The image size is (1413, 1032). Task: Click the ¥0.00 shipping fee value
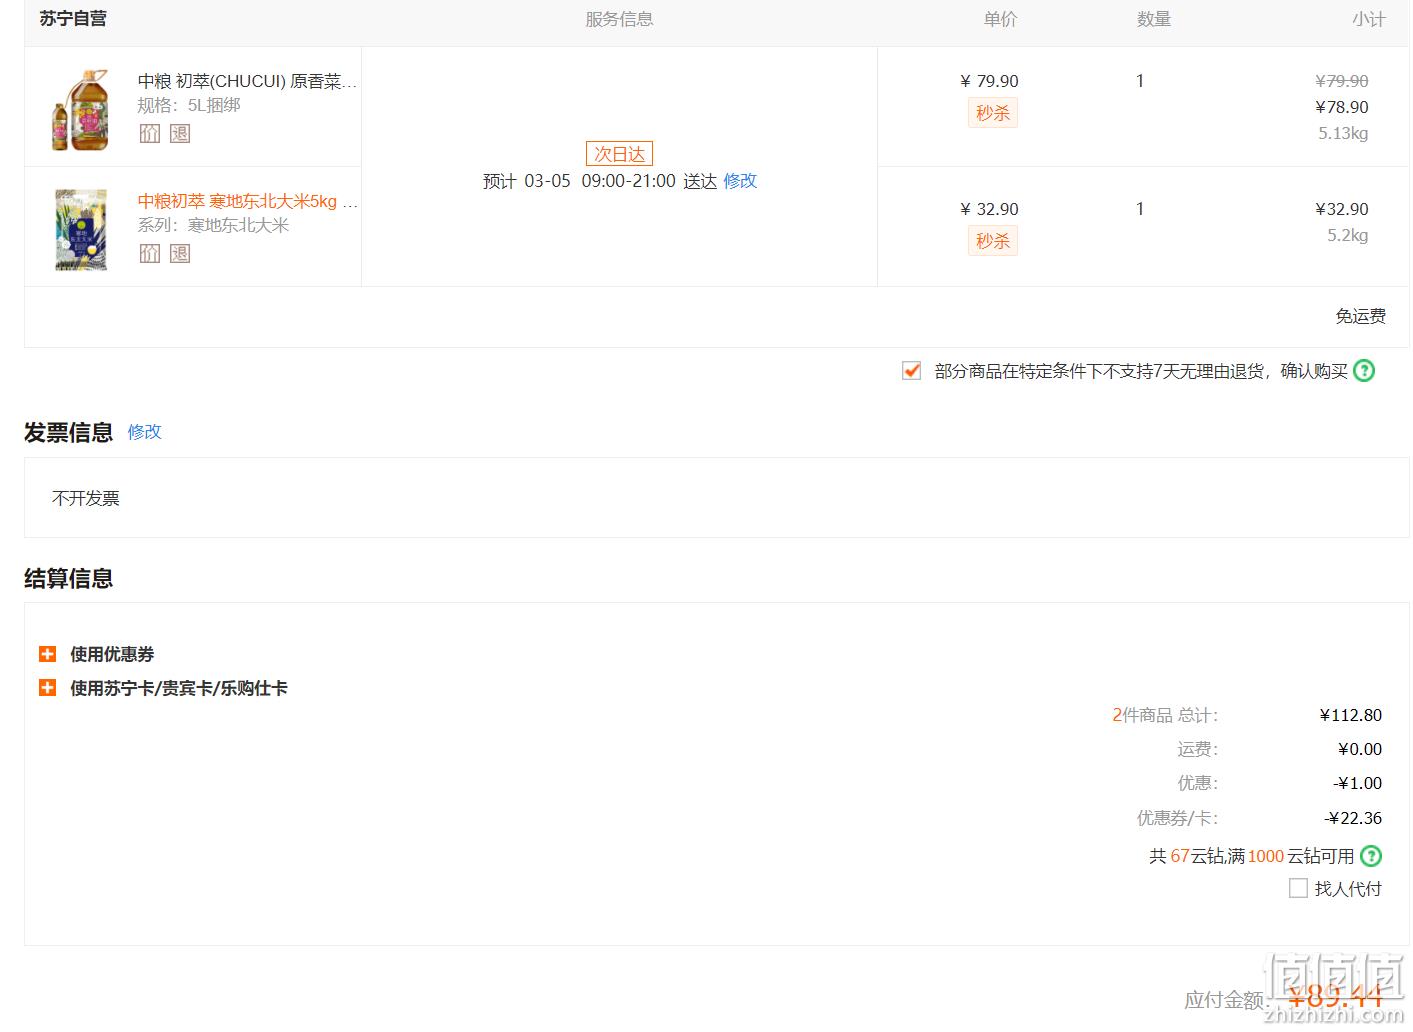1360,749
